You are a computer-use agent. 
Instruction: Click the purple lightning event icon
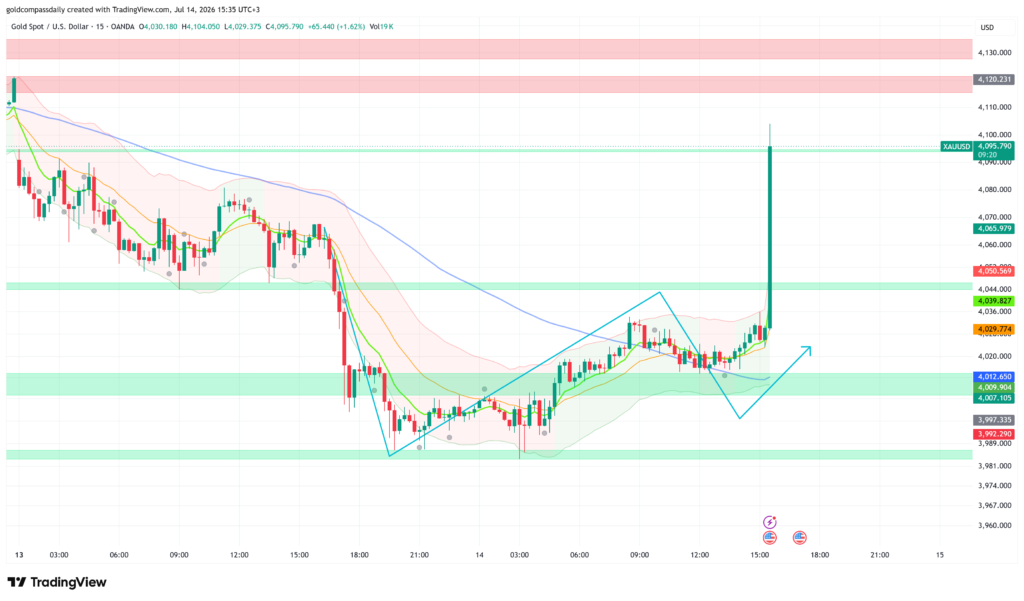tap(769, 522)
